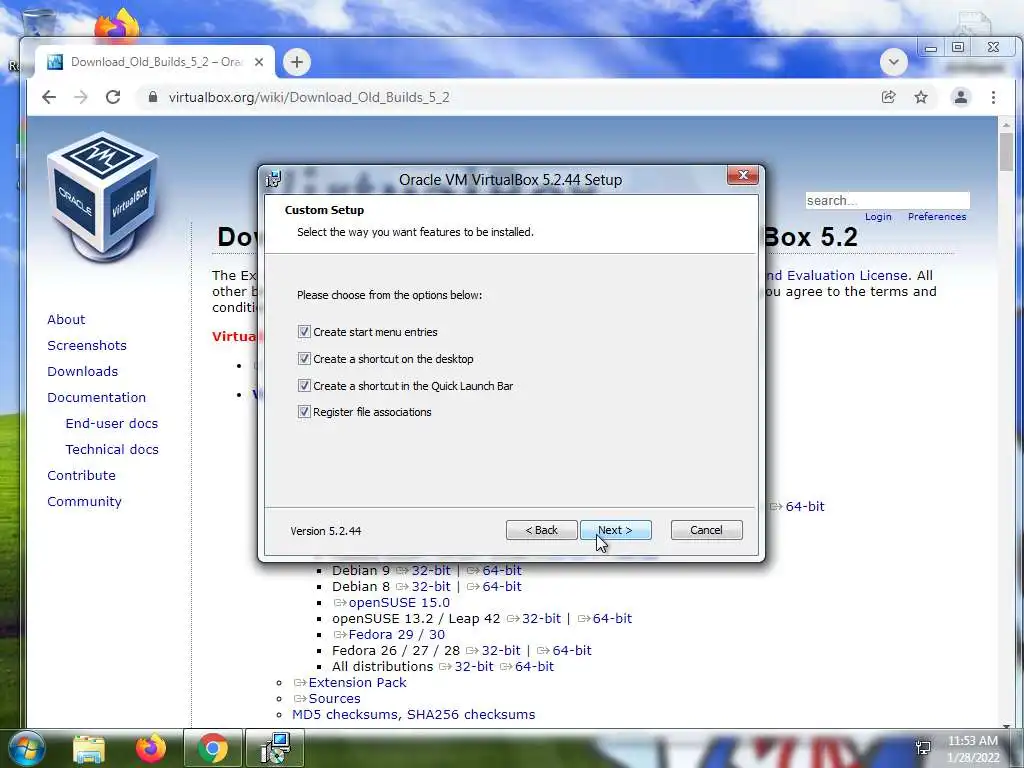Viewport: 1024px width, 768px height.
Task: Toggle Create start menu entries checkbox
Action: coord(304,332)
